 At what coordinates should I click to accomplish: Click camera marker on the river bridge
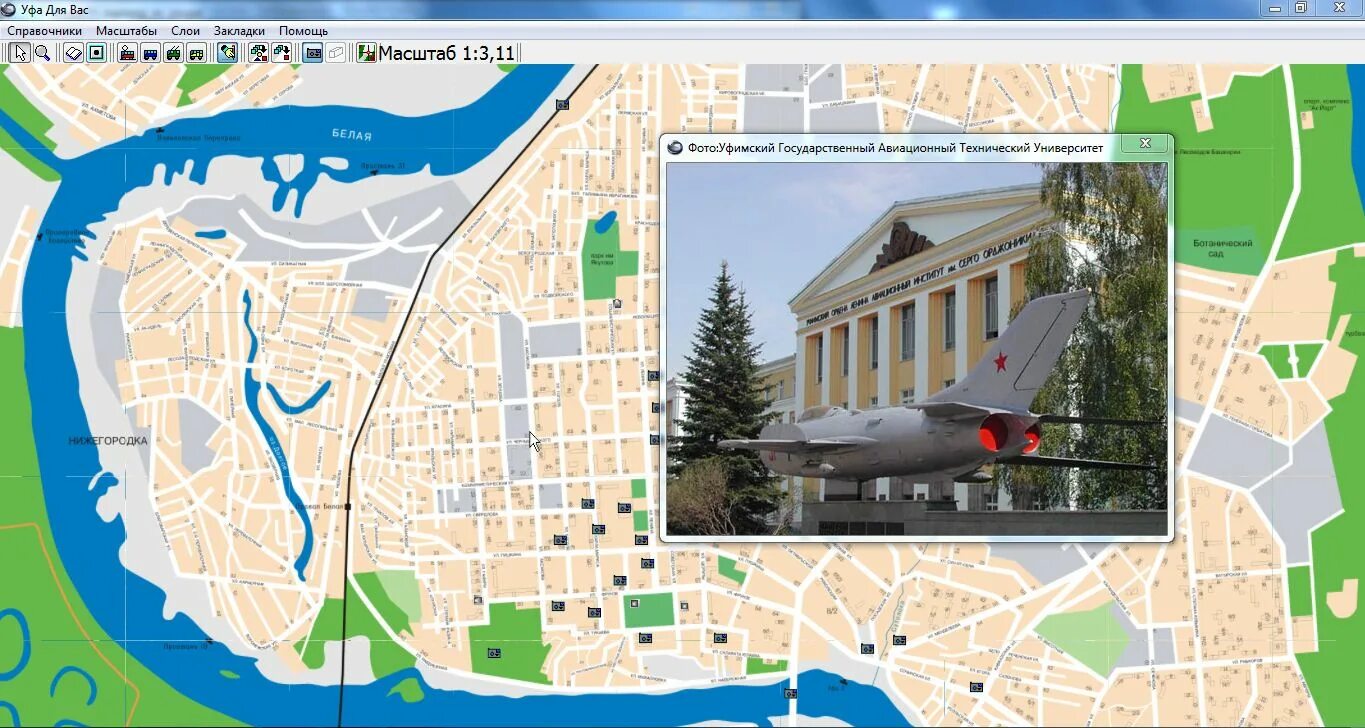(x=791, y=692)
